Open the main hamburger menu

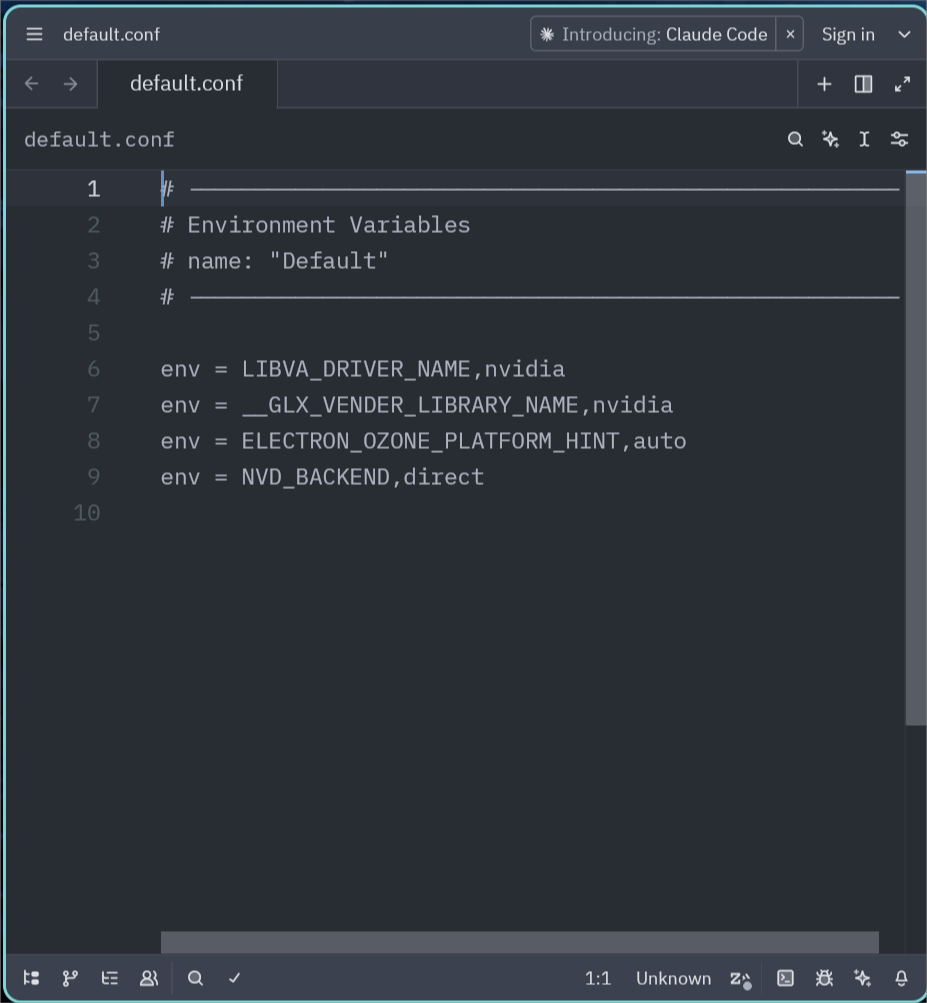[34, 34]
